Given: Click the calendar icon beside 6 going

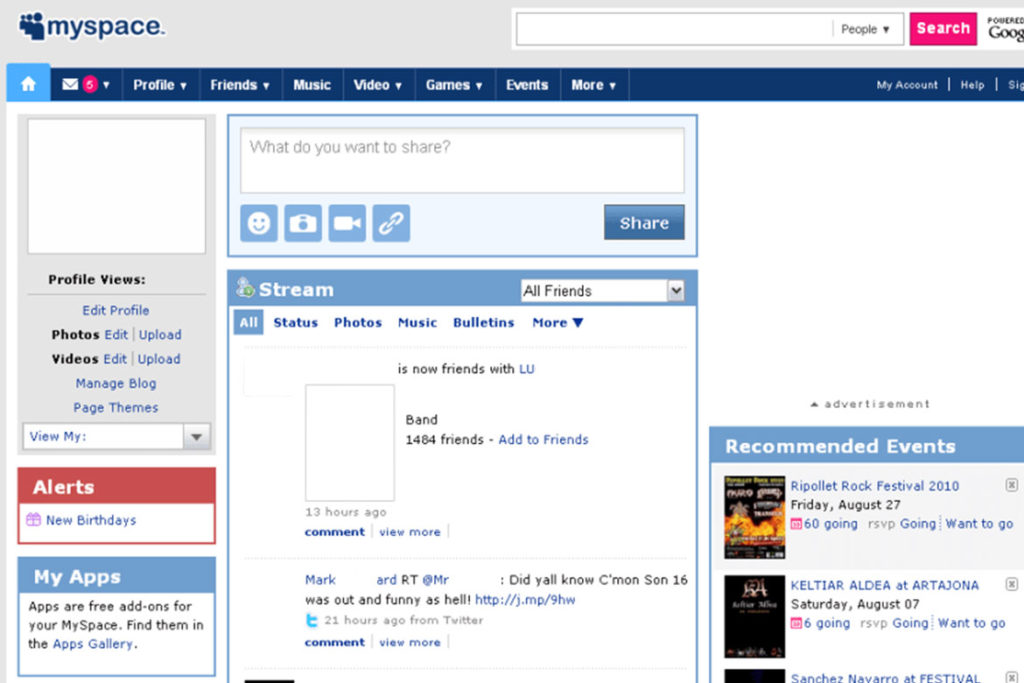Looking at the screenshot, I should coord(796,623).
